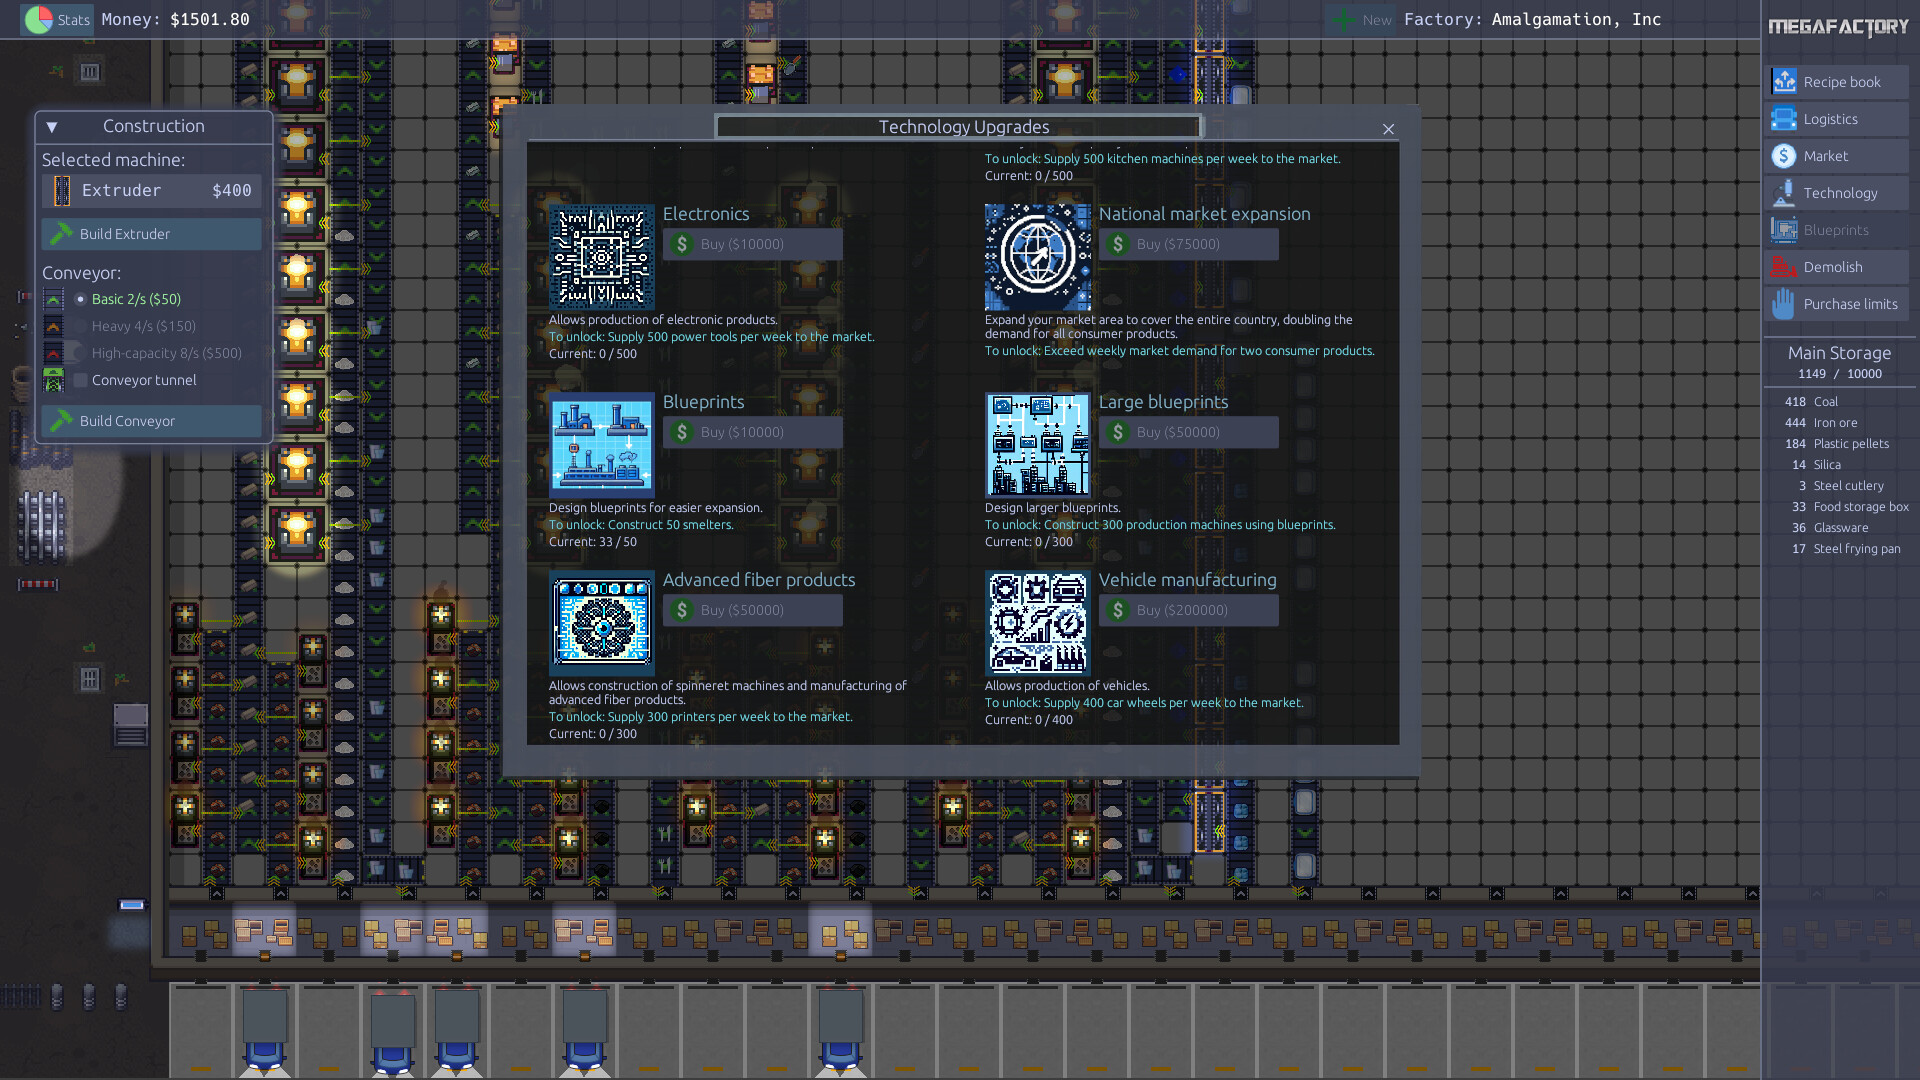Close the Technology Upgrades dialog
The width and height of the screenshot is (1920, 1080).
1389,129
